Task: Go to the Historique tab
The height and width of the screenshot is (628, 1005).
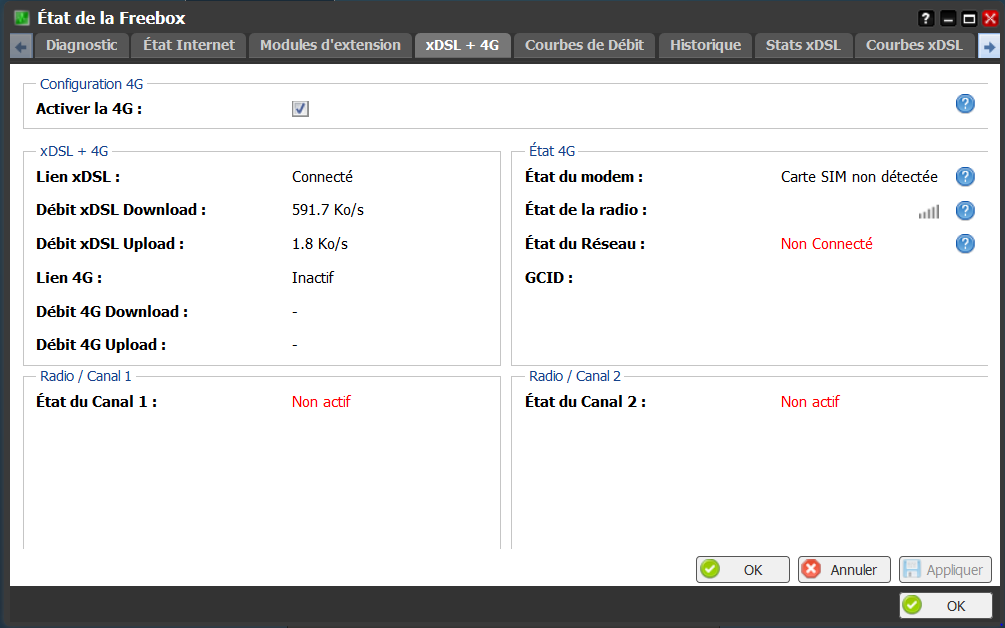Action: [705, 45]
